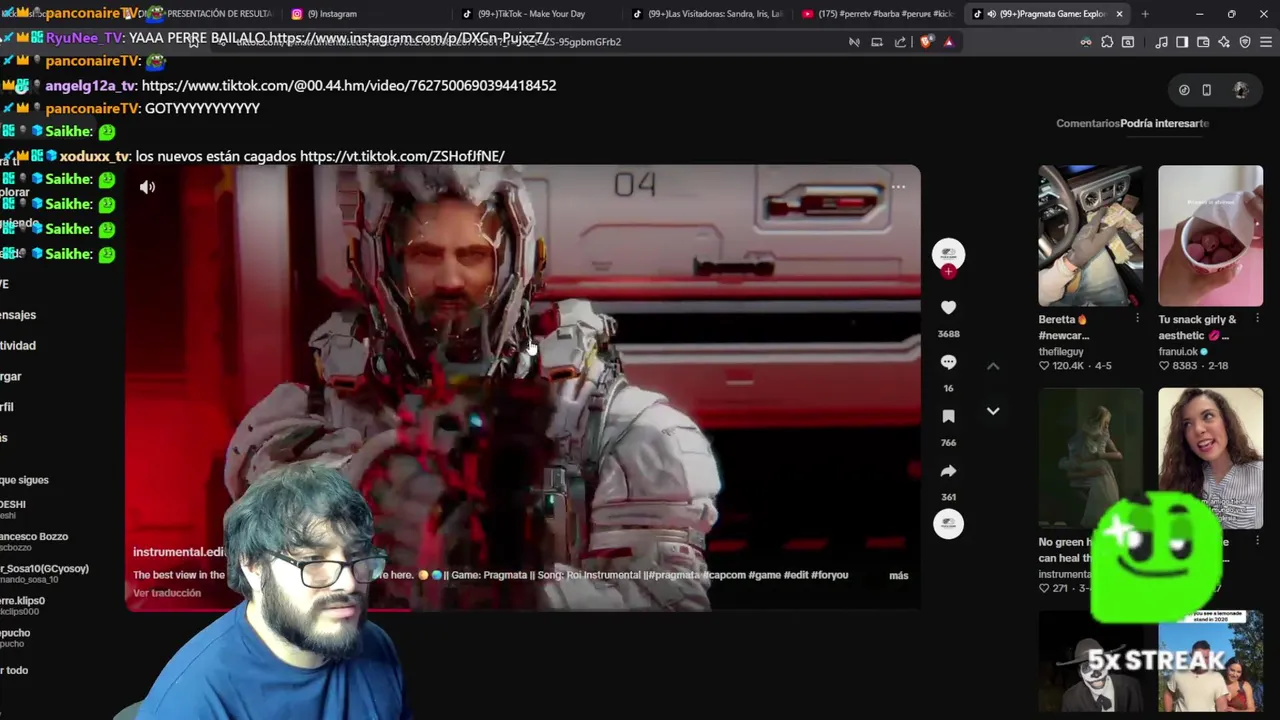This screenshot has height=720, width=1280.
Task: Open RyuNee_TV's Instagram link in chat
Action: [x=409, y=38]
